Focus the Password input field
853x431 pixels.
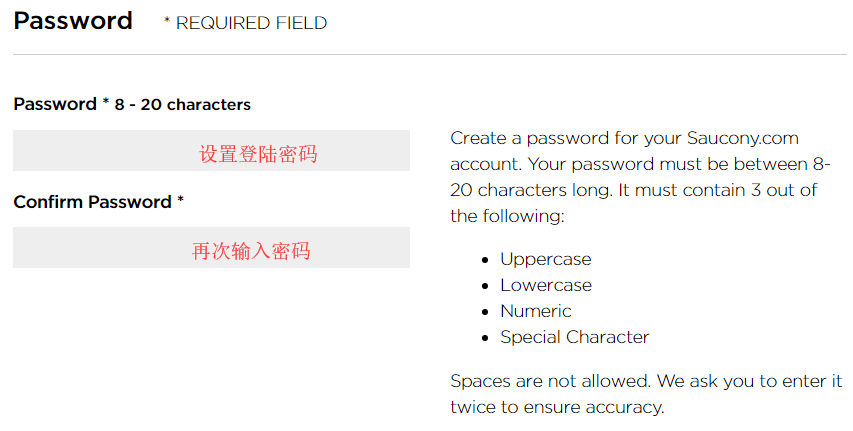(211, 151)
